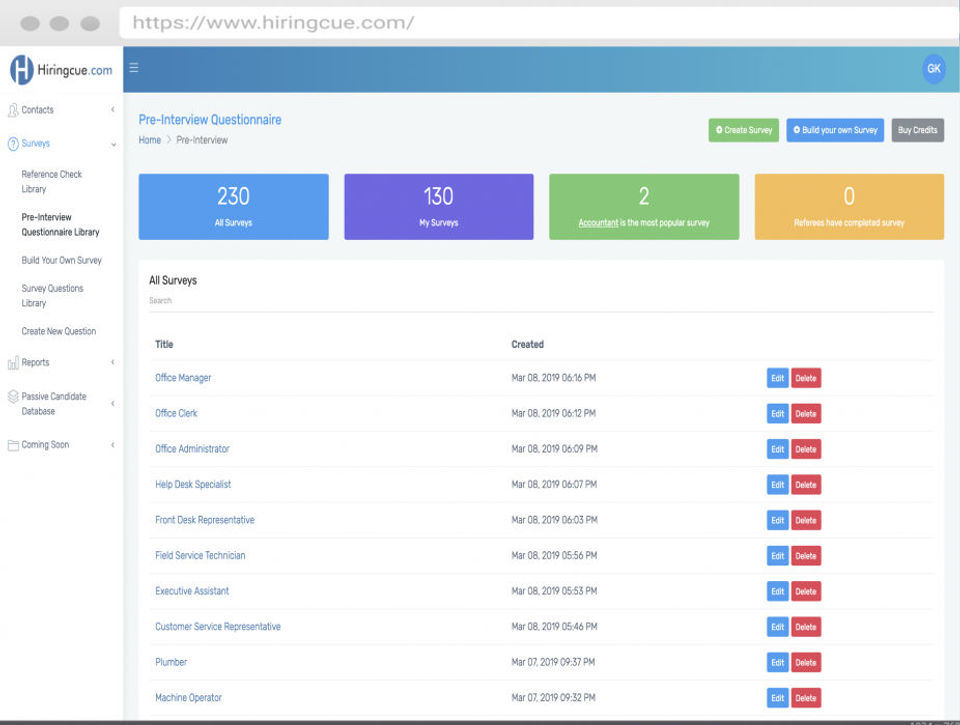Viewport: 960px width, 725px height.
Task: Click the Contacts person icon
Action: 13,110
